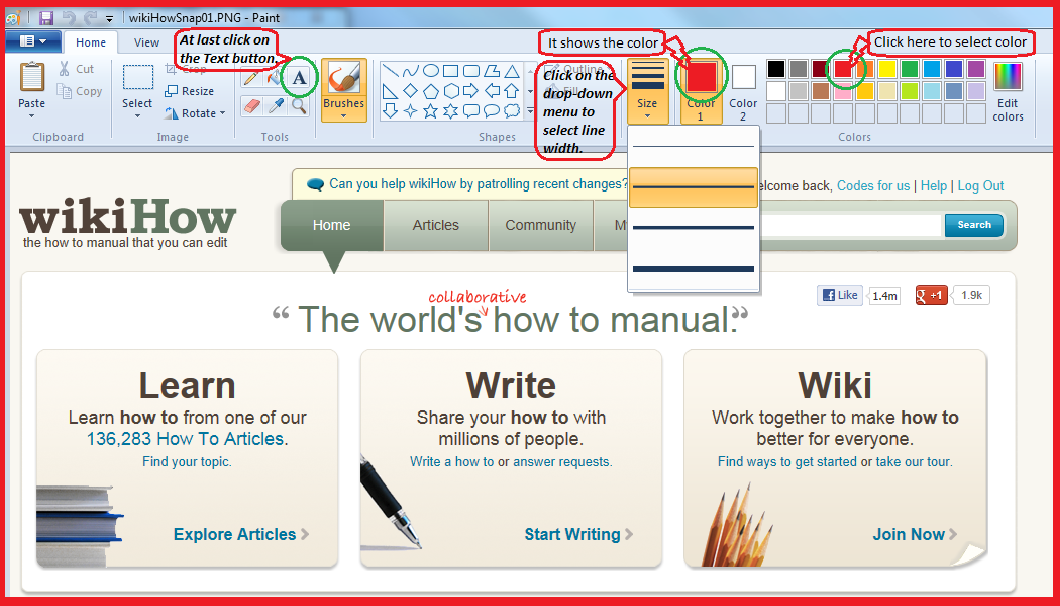Click the Explore Articles link
Image resolution: width=1060 pixels, height=606 pixels.
pyautogui.click(x=241, y=534)
